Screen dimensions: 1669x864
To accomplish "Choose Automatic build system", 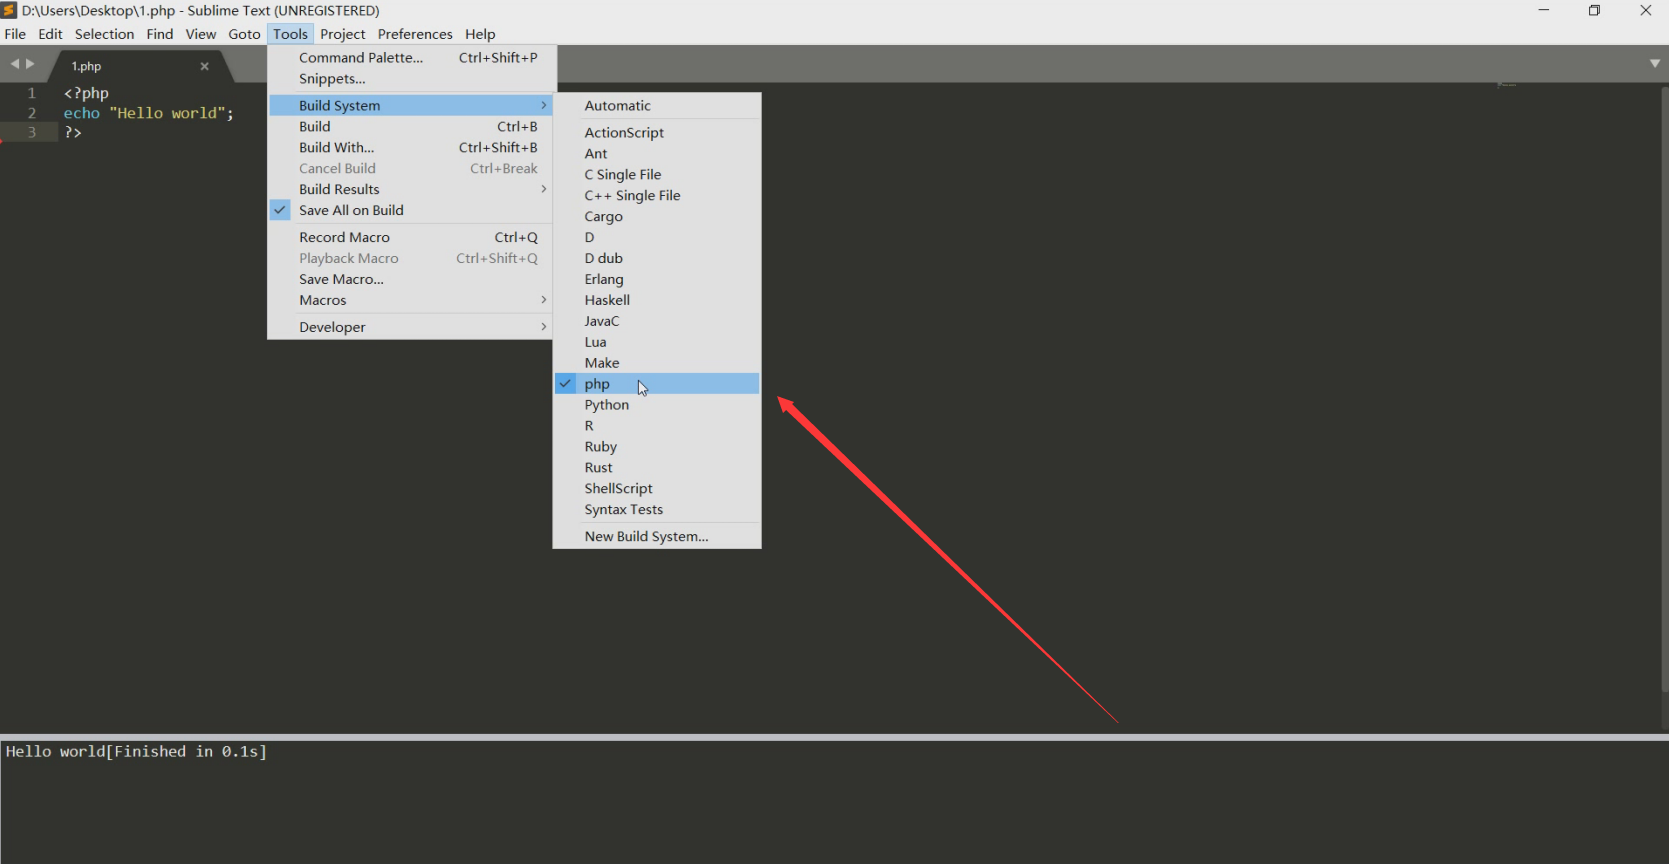I will tap(657, 105).
